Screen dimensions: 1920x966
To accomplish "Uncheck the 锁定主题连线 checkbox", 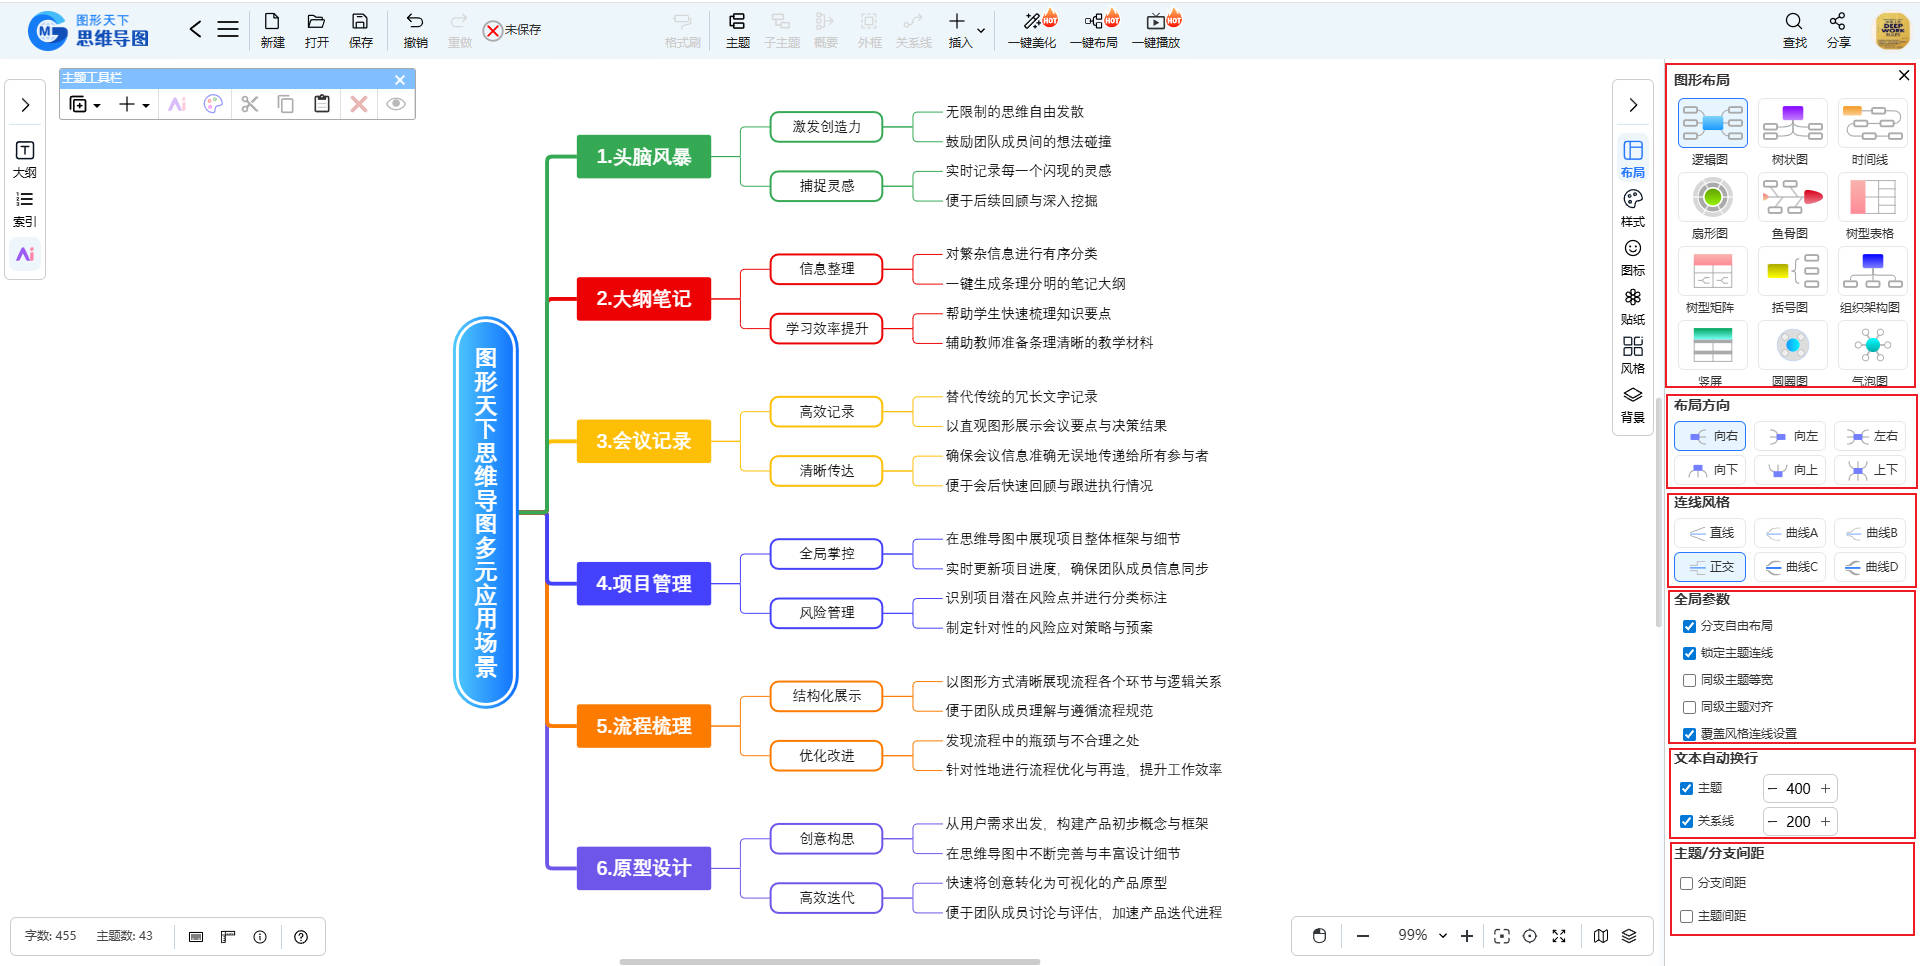I will [x=1689, y=653].
